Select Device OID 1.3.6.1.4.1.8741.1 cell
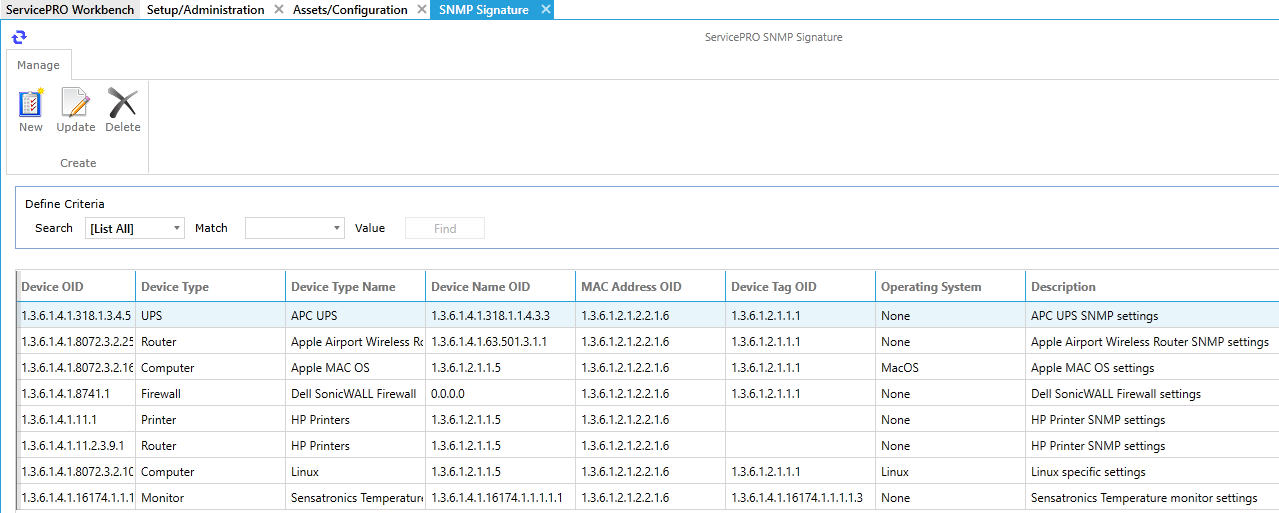 coord(76,393)
